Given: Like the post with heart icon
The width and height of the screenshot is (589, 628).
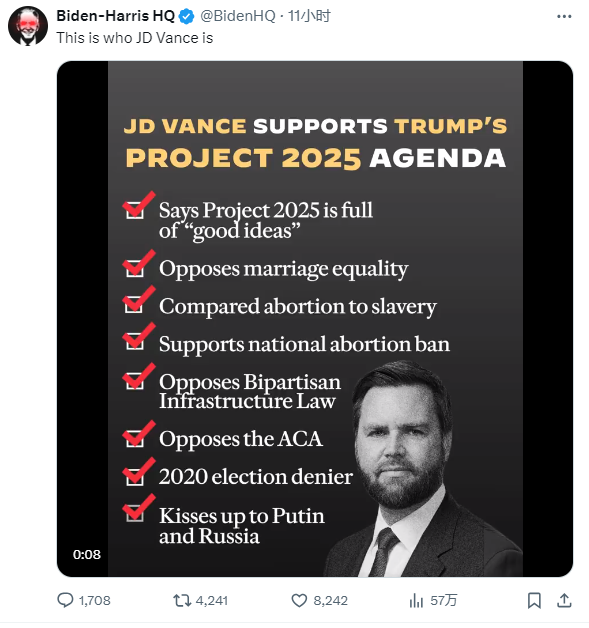Looking at the screenshot, I should click(x=299, y=600).
